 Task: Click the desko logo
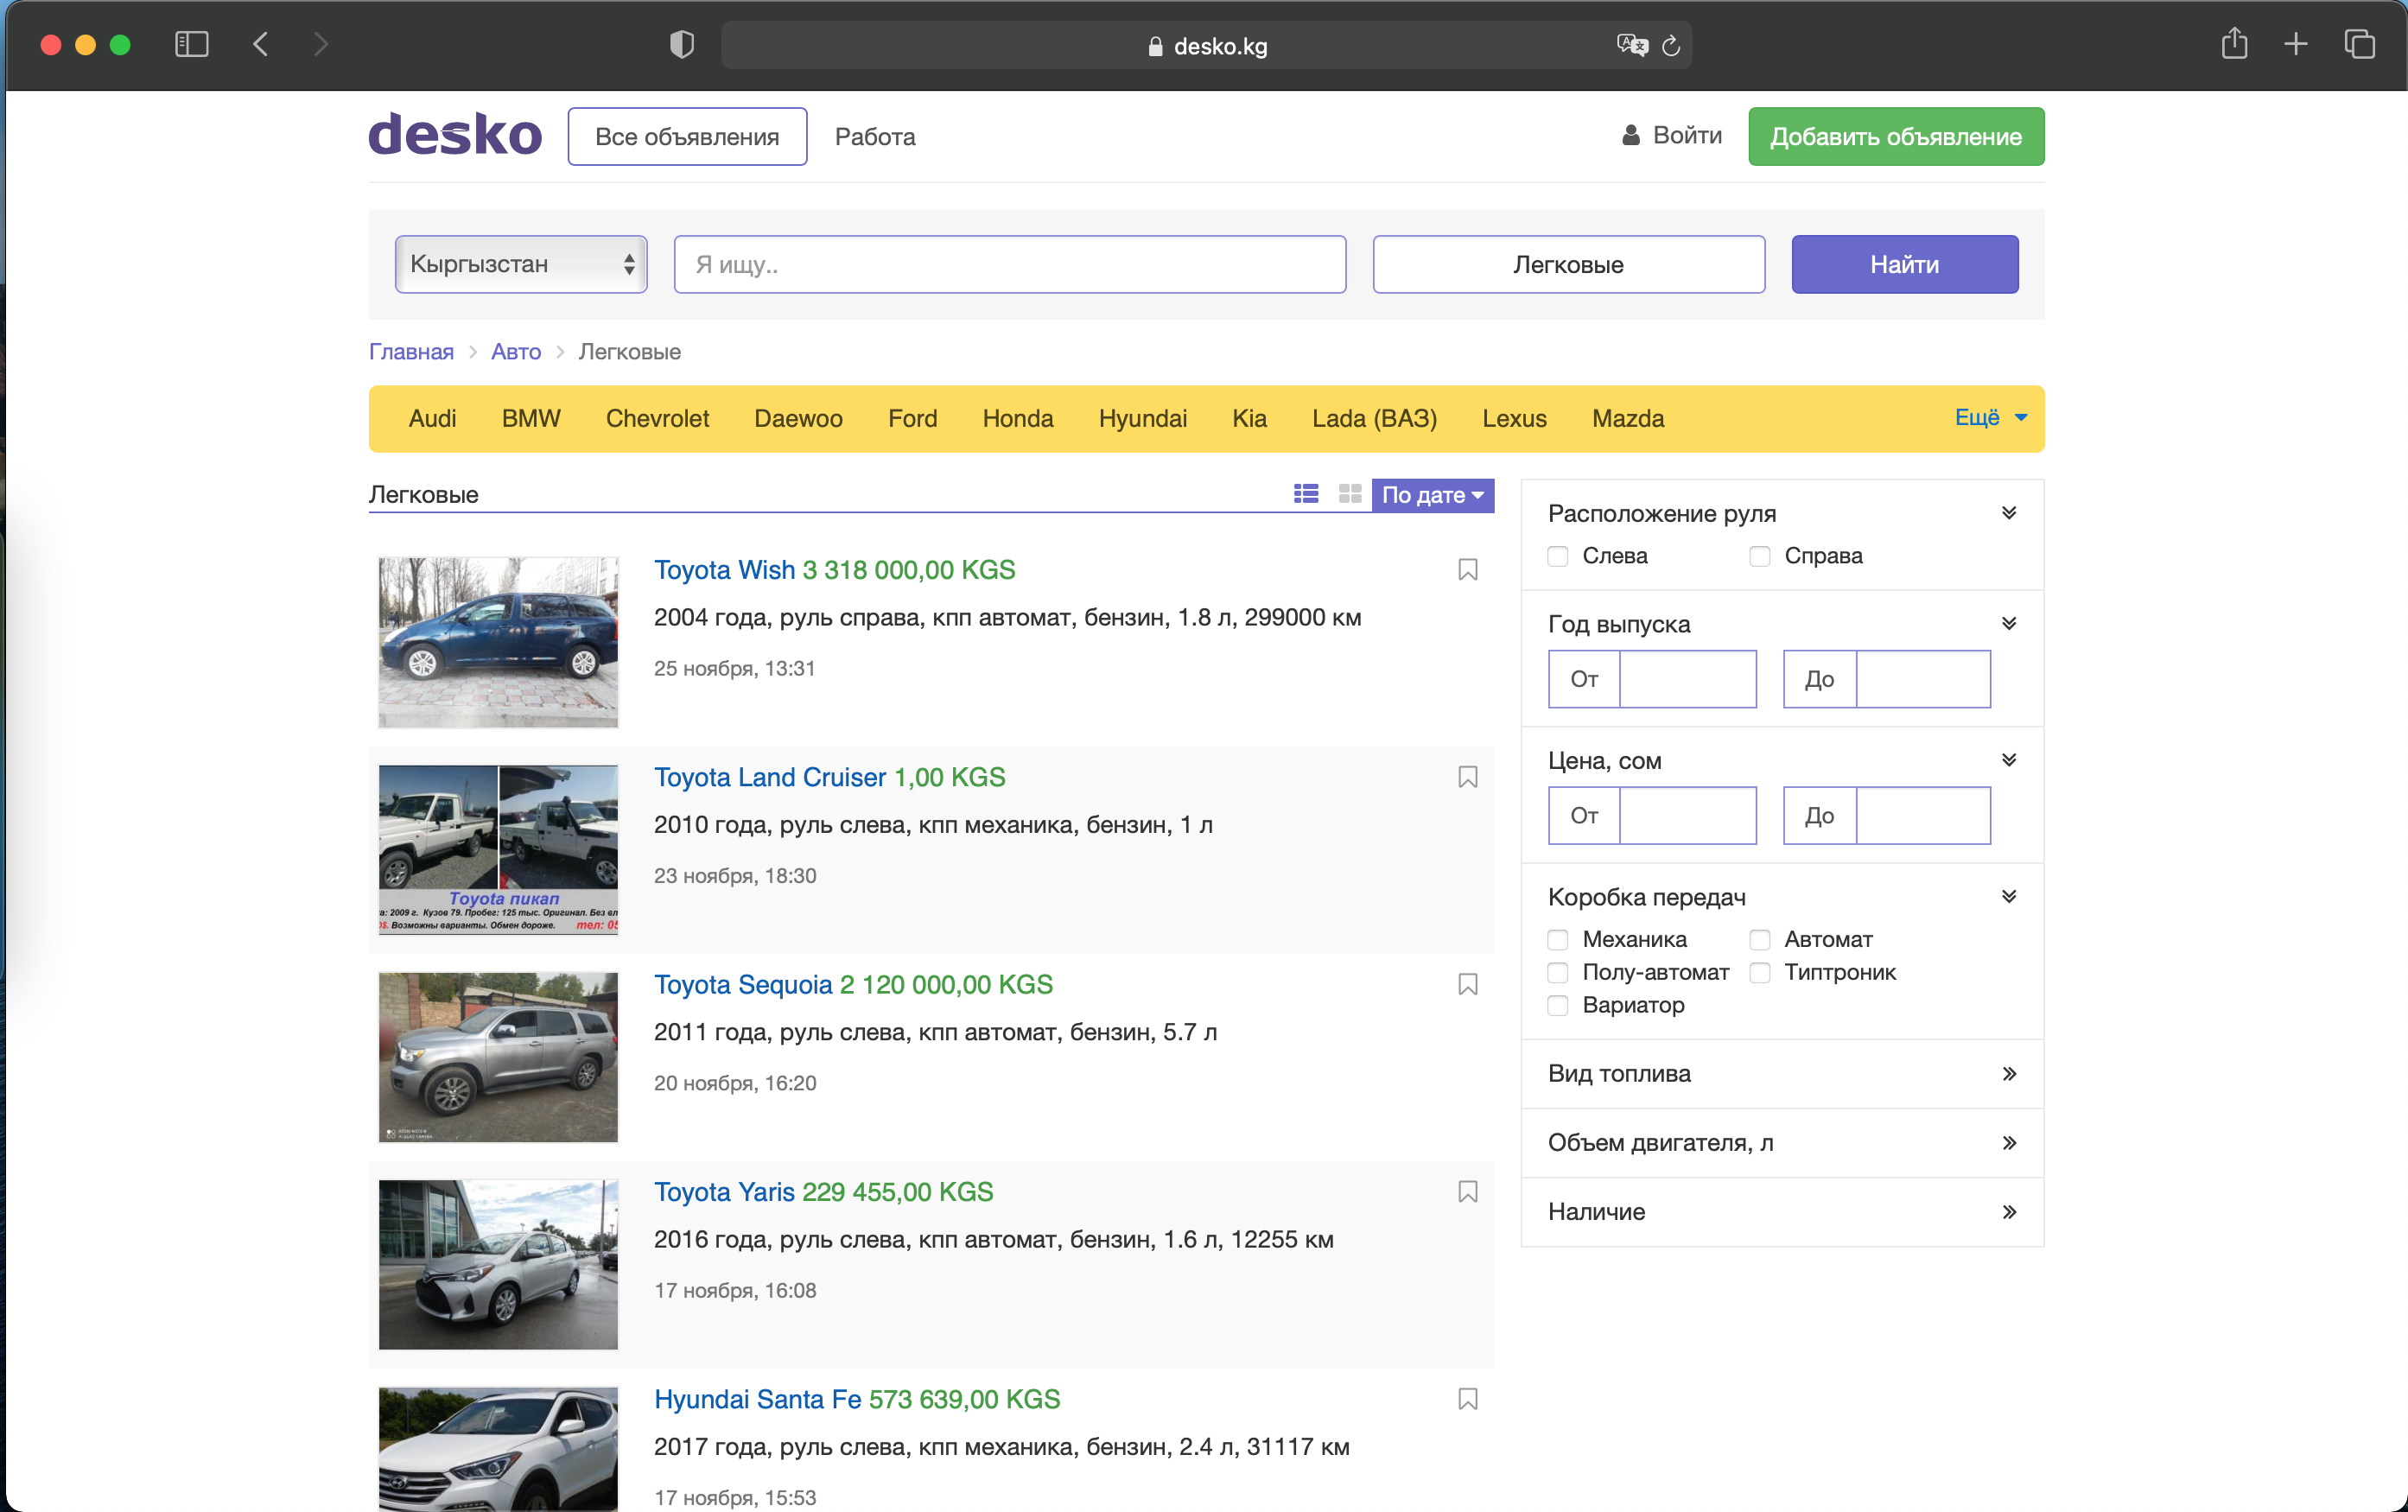click(455, 135)
